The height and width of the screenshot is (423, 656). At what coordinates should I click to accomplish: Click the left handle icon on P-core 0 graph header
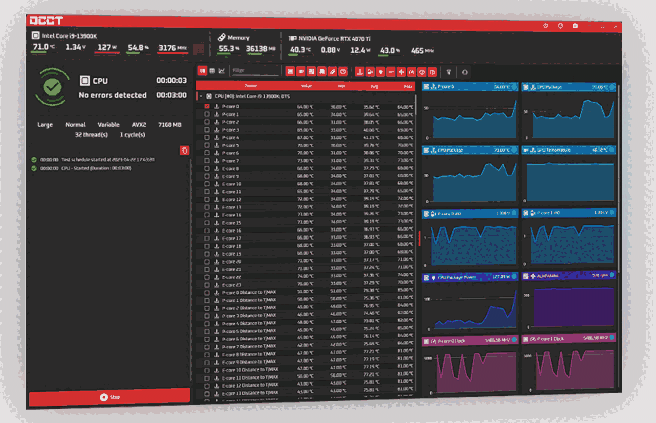(426, 87)
